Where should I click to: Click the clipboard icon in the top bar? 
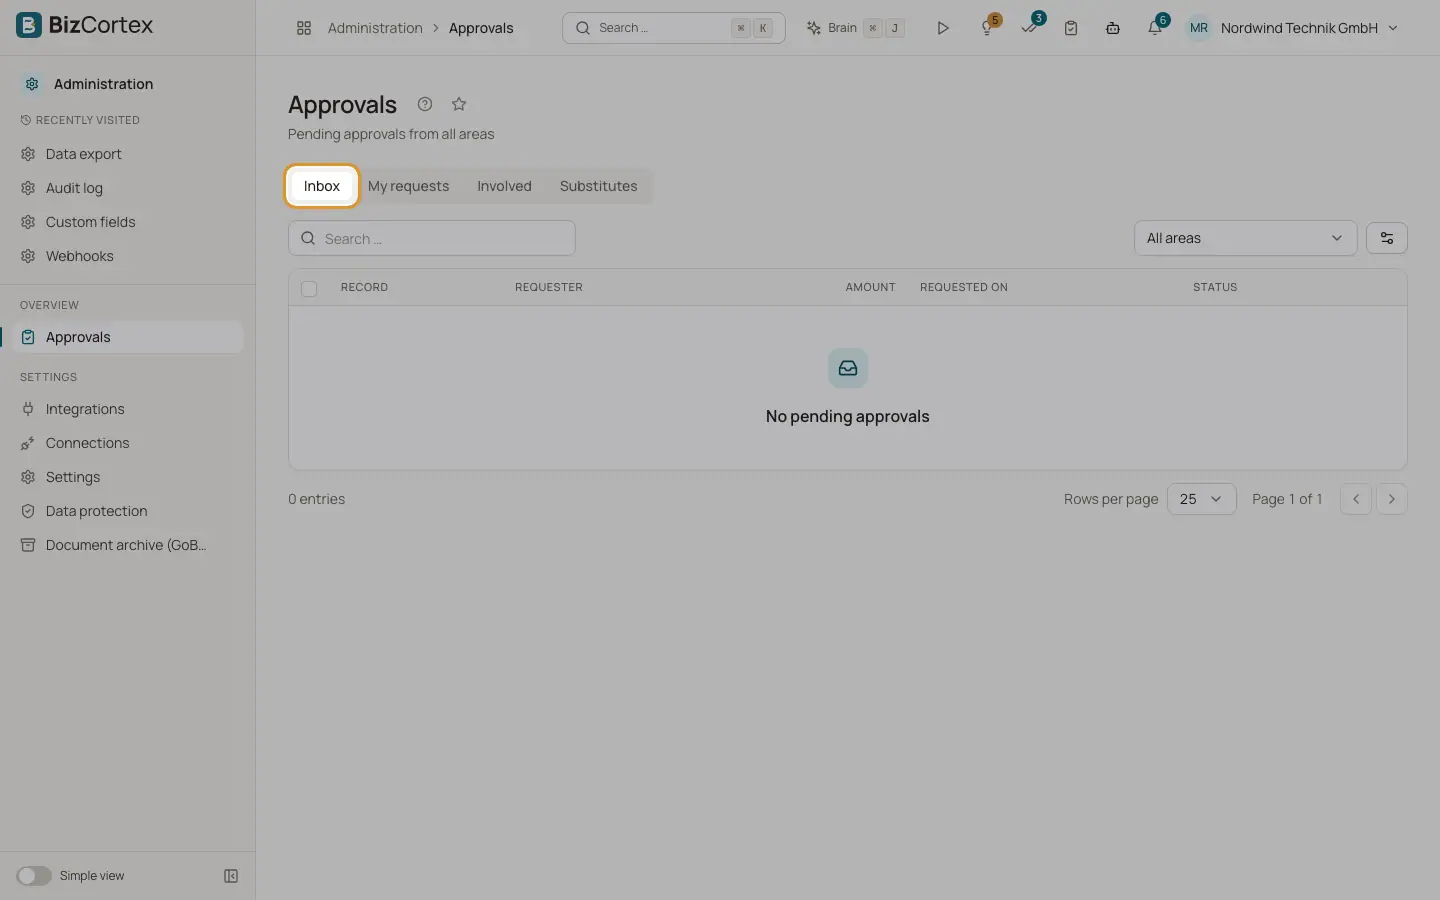click(x=1071, y=28)
